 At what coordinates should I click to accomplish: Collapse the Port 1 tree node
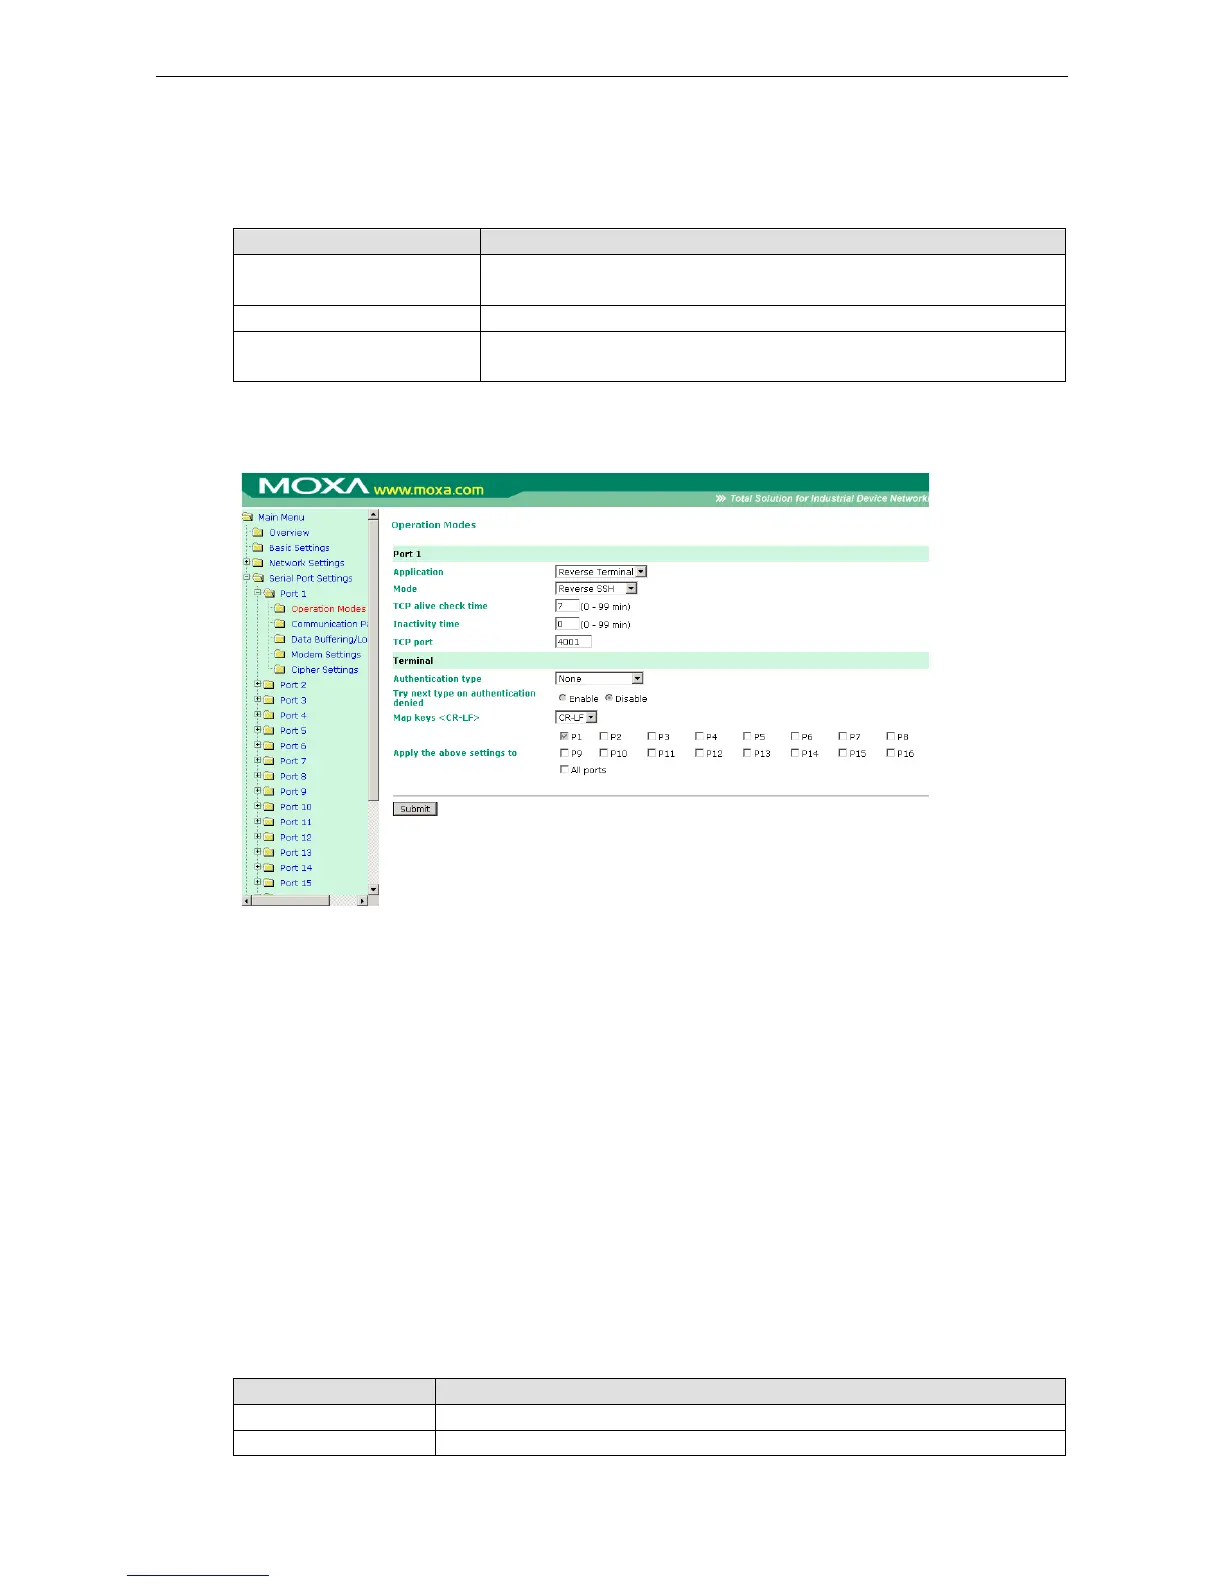(x=257, y=592)
